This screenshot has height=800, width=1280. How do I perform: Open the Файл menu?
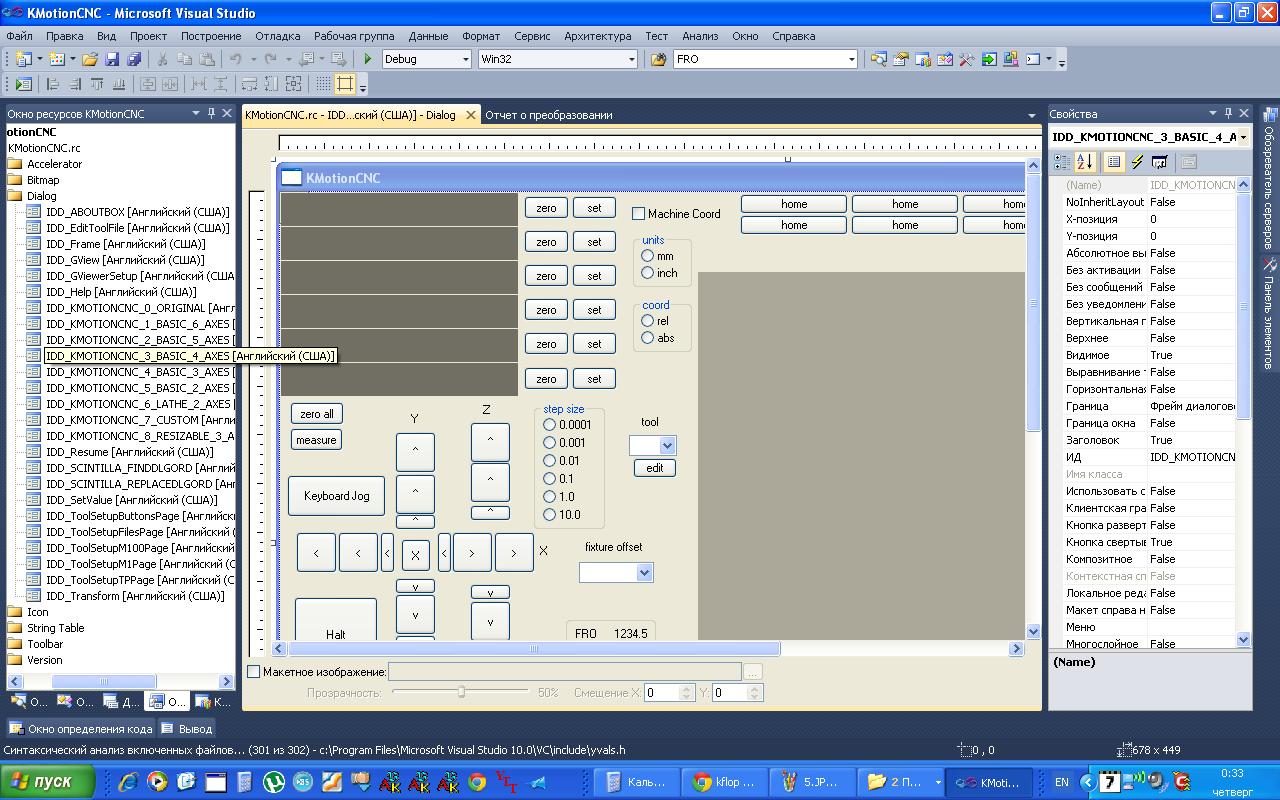coord(19,36)
